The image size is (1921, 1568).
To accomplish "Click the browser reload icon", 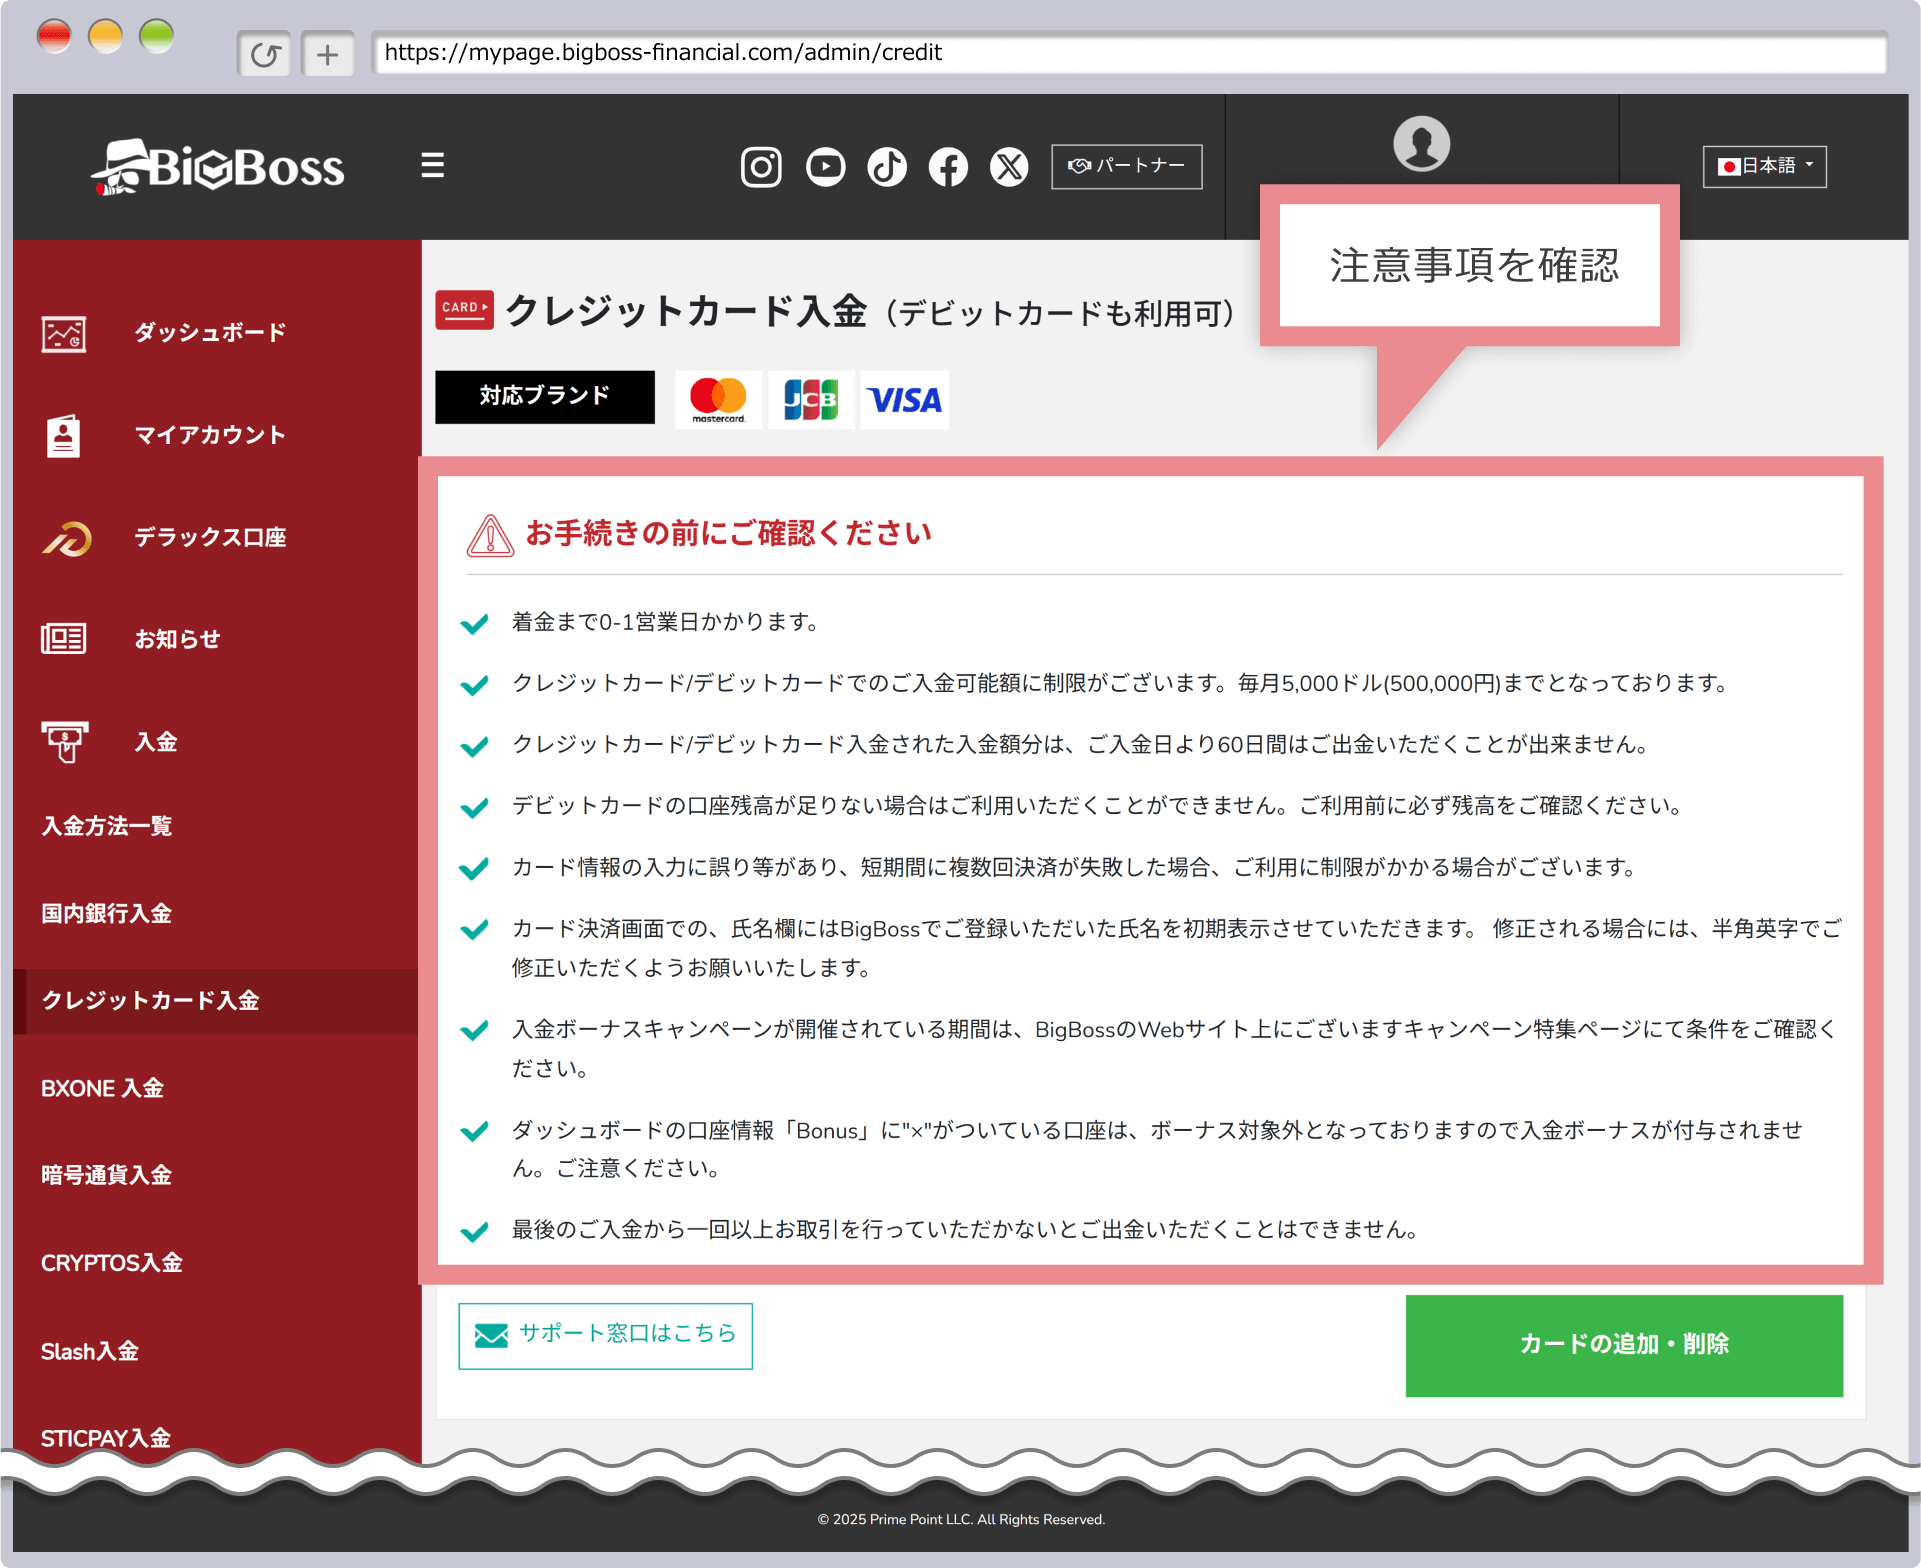I will 265,54.
